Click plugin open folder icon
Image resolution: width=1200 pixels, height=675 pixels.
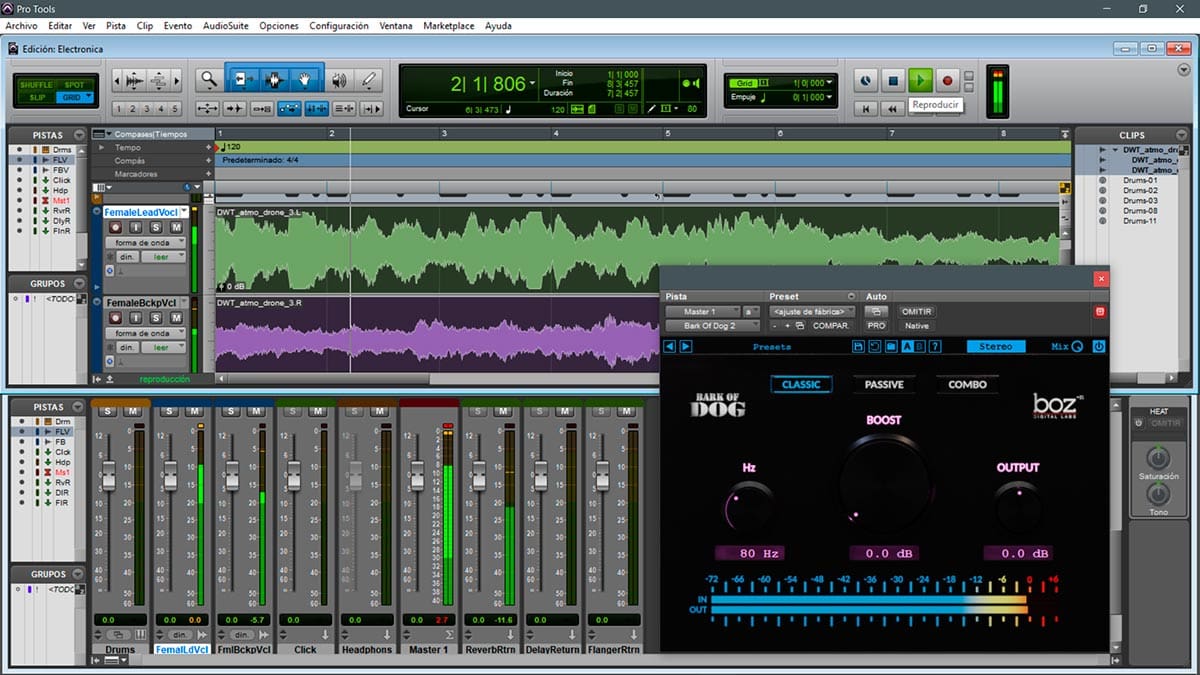click(x=891, y=346)
